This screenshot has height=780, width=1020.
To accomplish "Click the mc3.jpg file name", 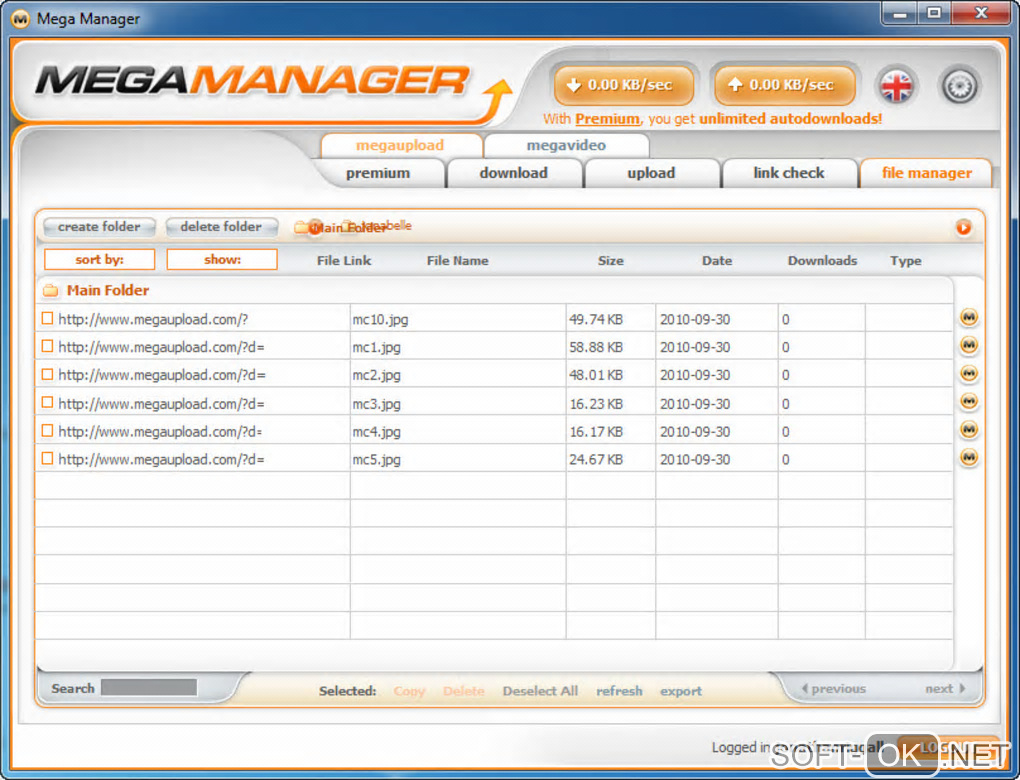I will pyautogui.click(x=376, y=404).
